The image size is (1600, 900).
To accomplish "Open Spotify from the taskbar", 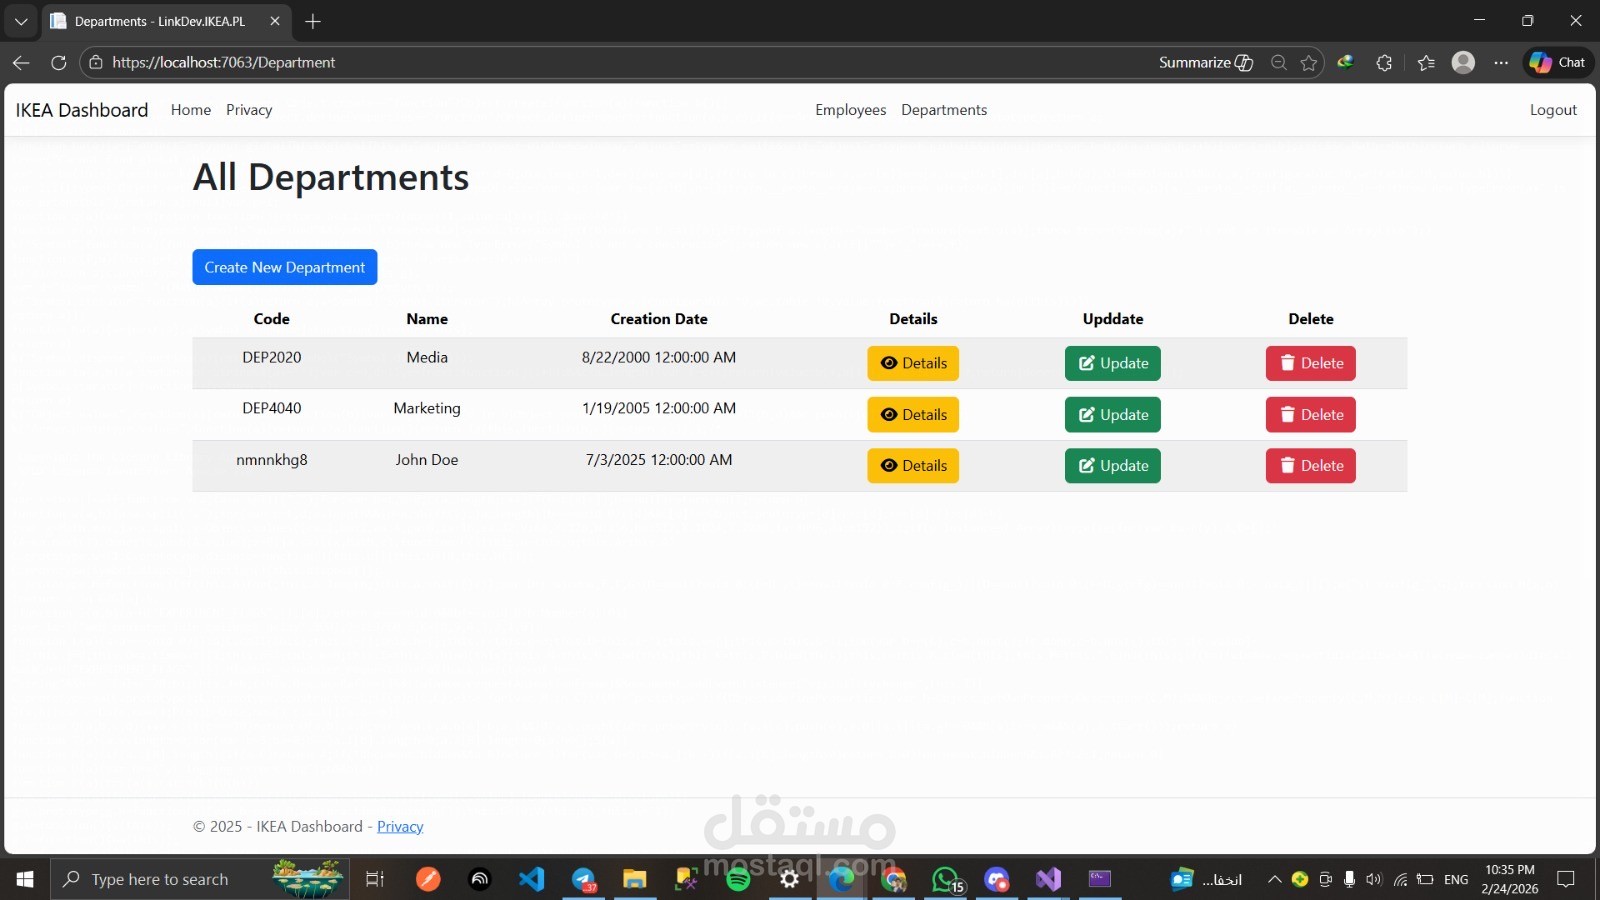I will 738,879.
